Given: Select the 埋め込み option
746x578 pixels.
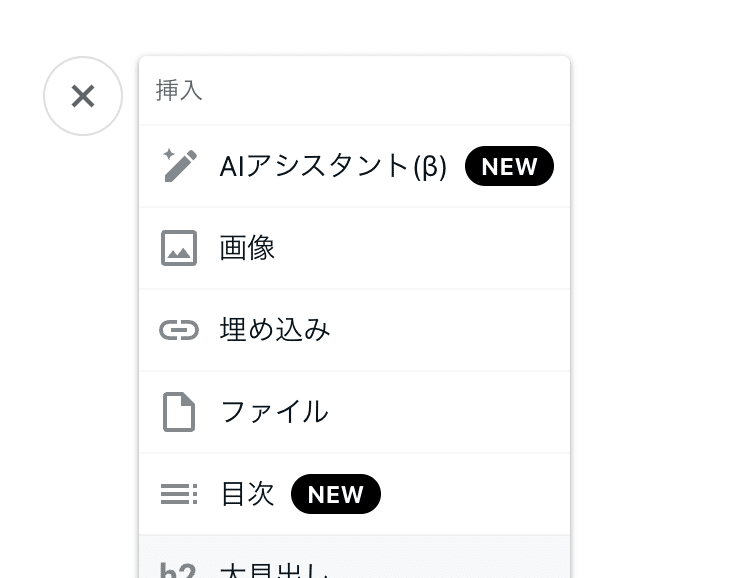Looking at the screenshot, I should [x=275, y=330].
